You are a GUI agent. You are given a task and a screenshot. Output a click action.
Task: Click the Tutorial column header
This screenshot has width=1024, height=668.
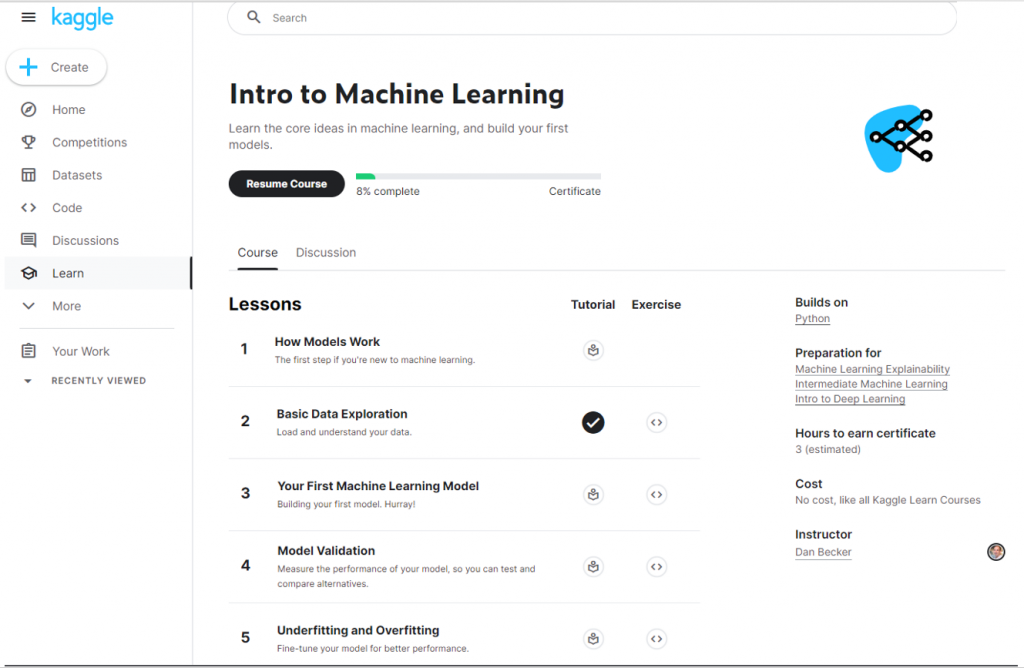592,304
